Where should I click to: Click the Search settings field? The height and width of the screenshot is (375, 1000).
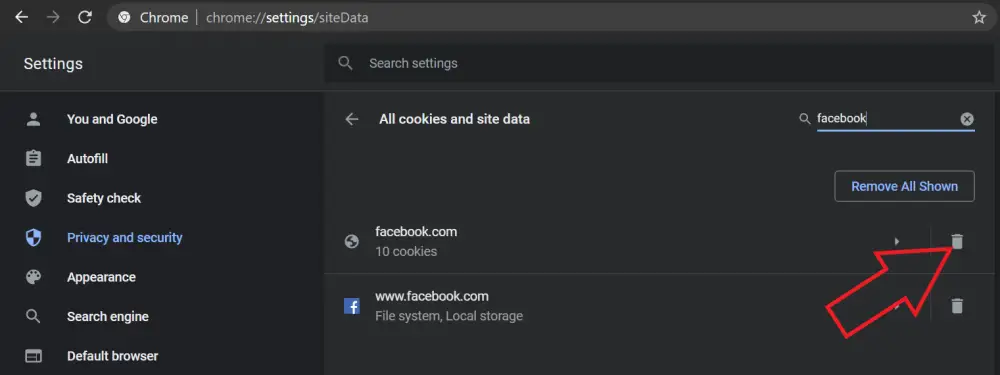[659, 63]
